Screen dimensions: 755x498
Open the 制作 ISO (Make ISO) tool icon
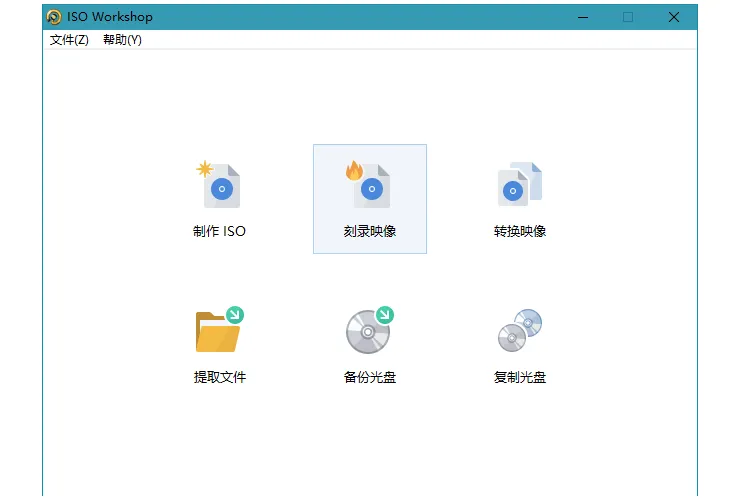(x=219, y=185)
